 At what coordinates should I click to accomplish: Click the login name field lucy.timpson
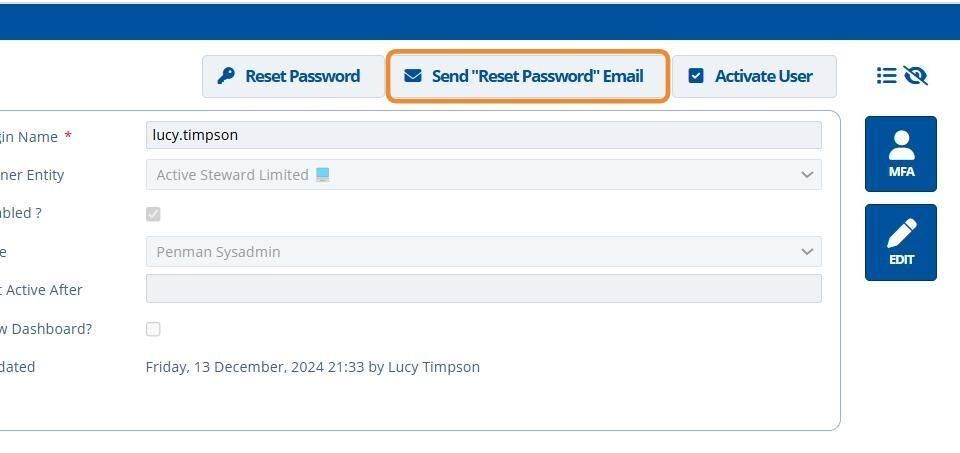click(x=484, y=135)
